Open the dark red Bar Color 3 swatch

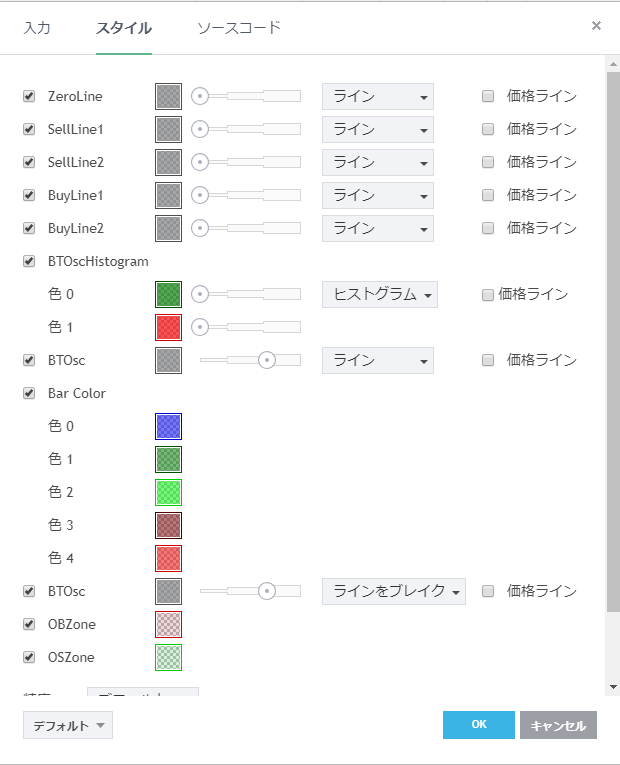(168, 525)
